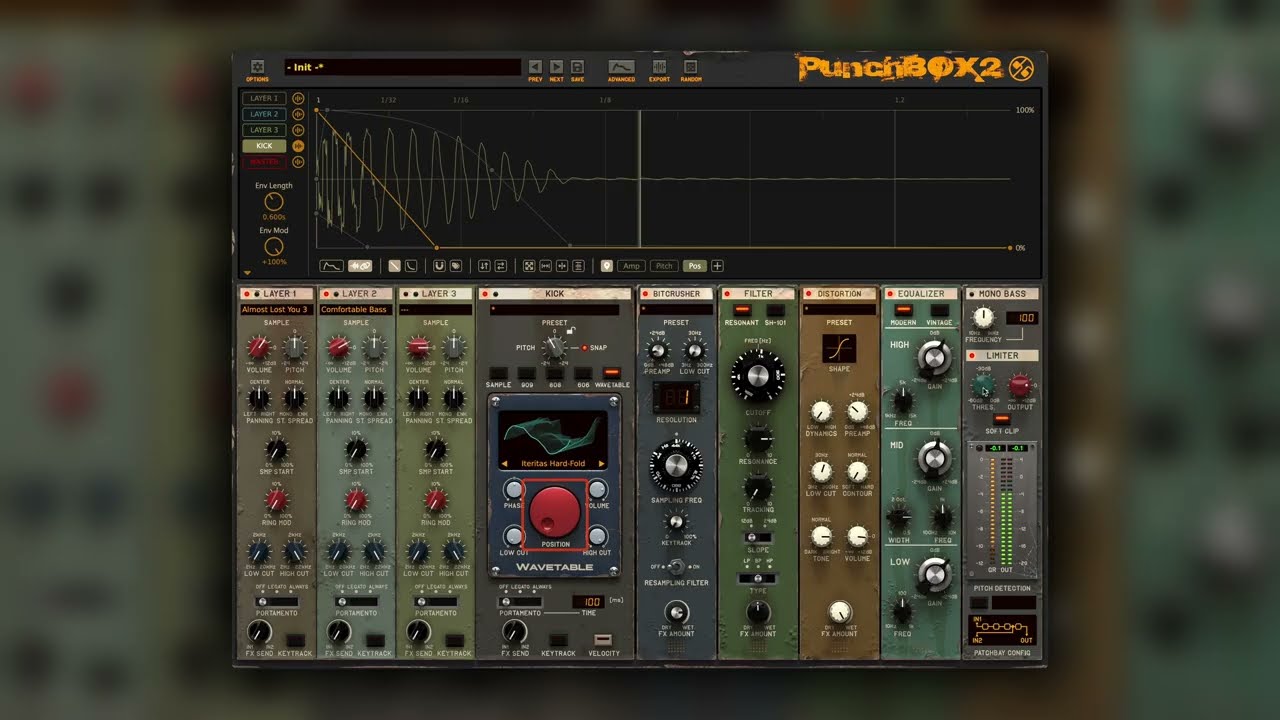Open the Bitcrusher preset selector
This screenshot has width=1280, height=720.
[676, 310]
